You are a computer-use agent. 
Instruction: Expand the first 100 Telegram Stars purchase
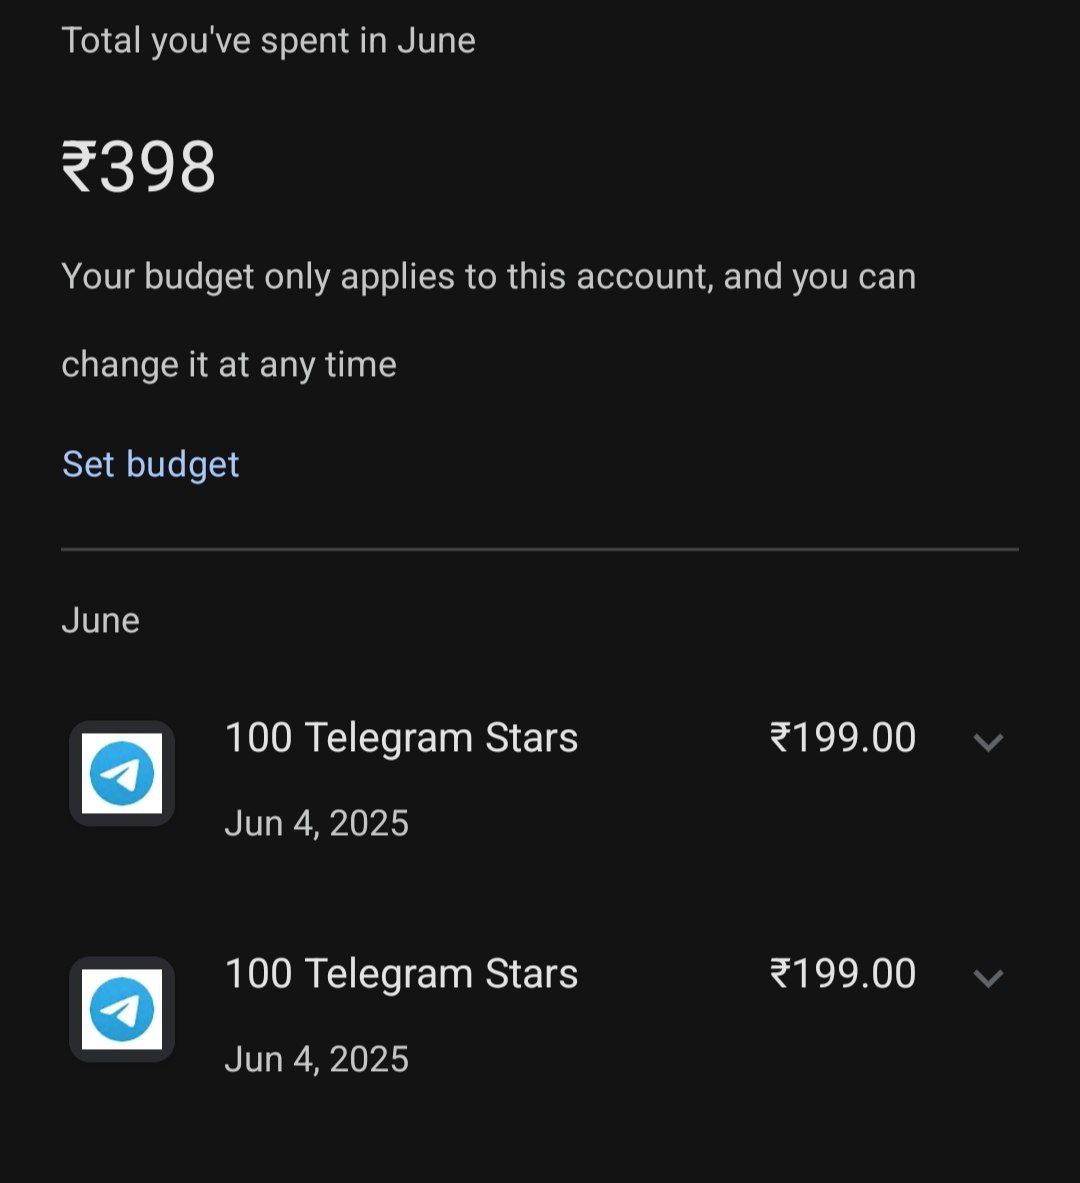[988, 742]
